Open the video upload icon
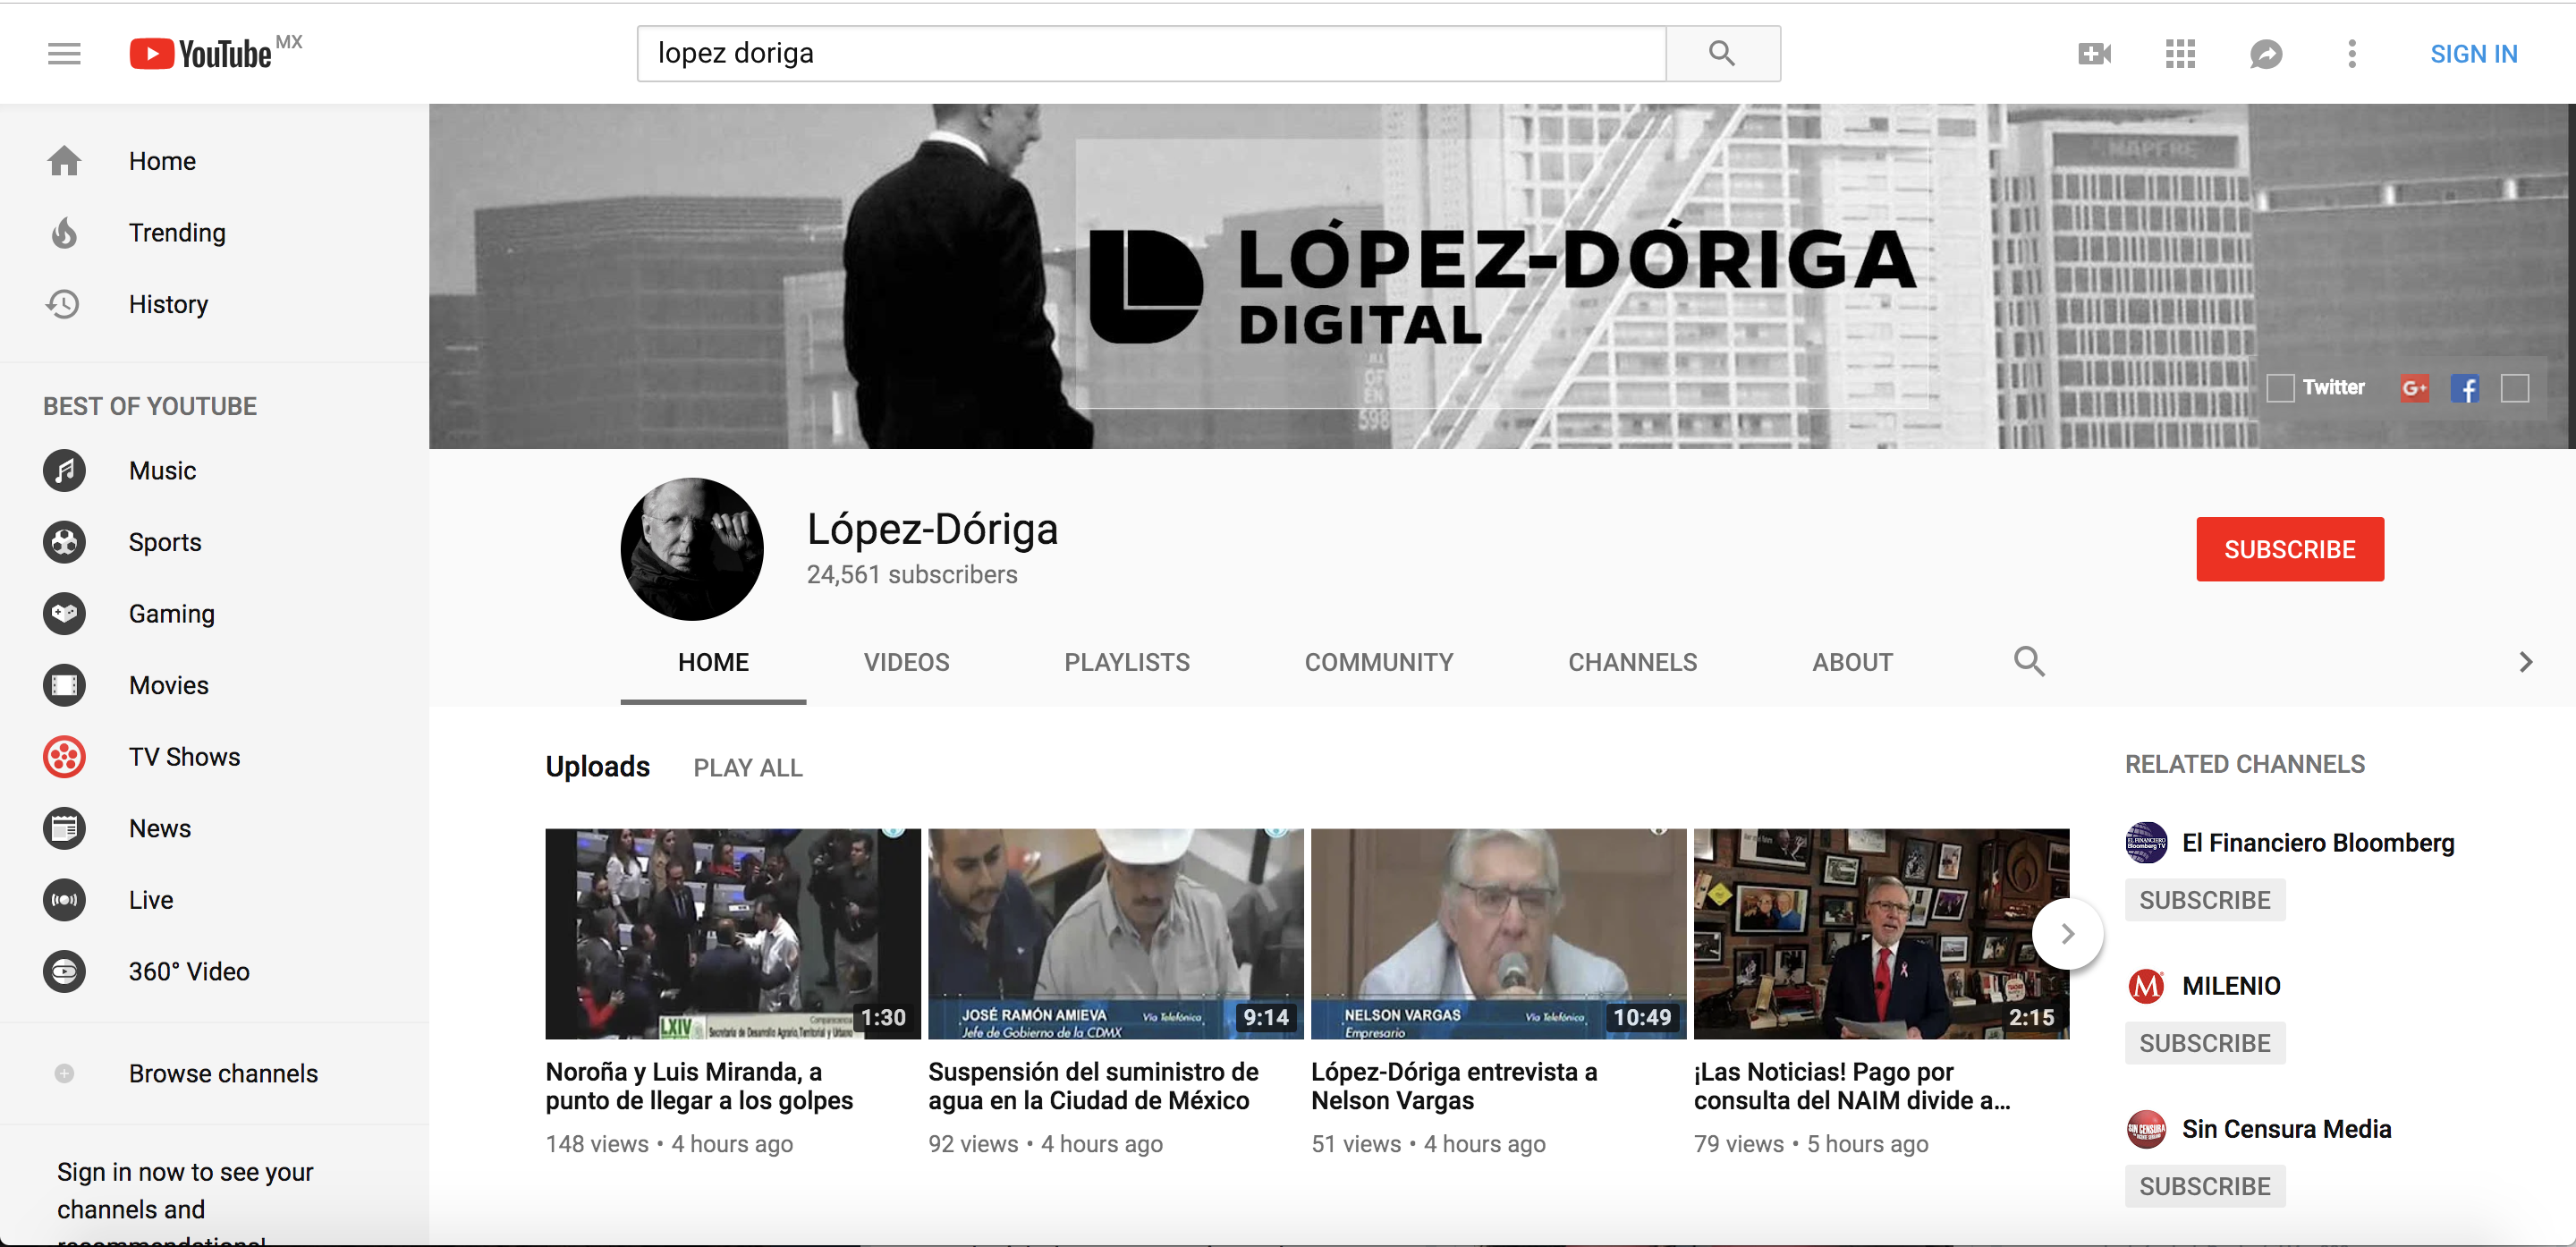This screenshot has width=2576, height=1247. [x=2094, y=53]
